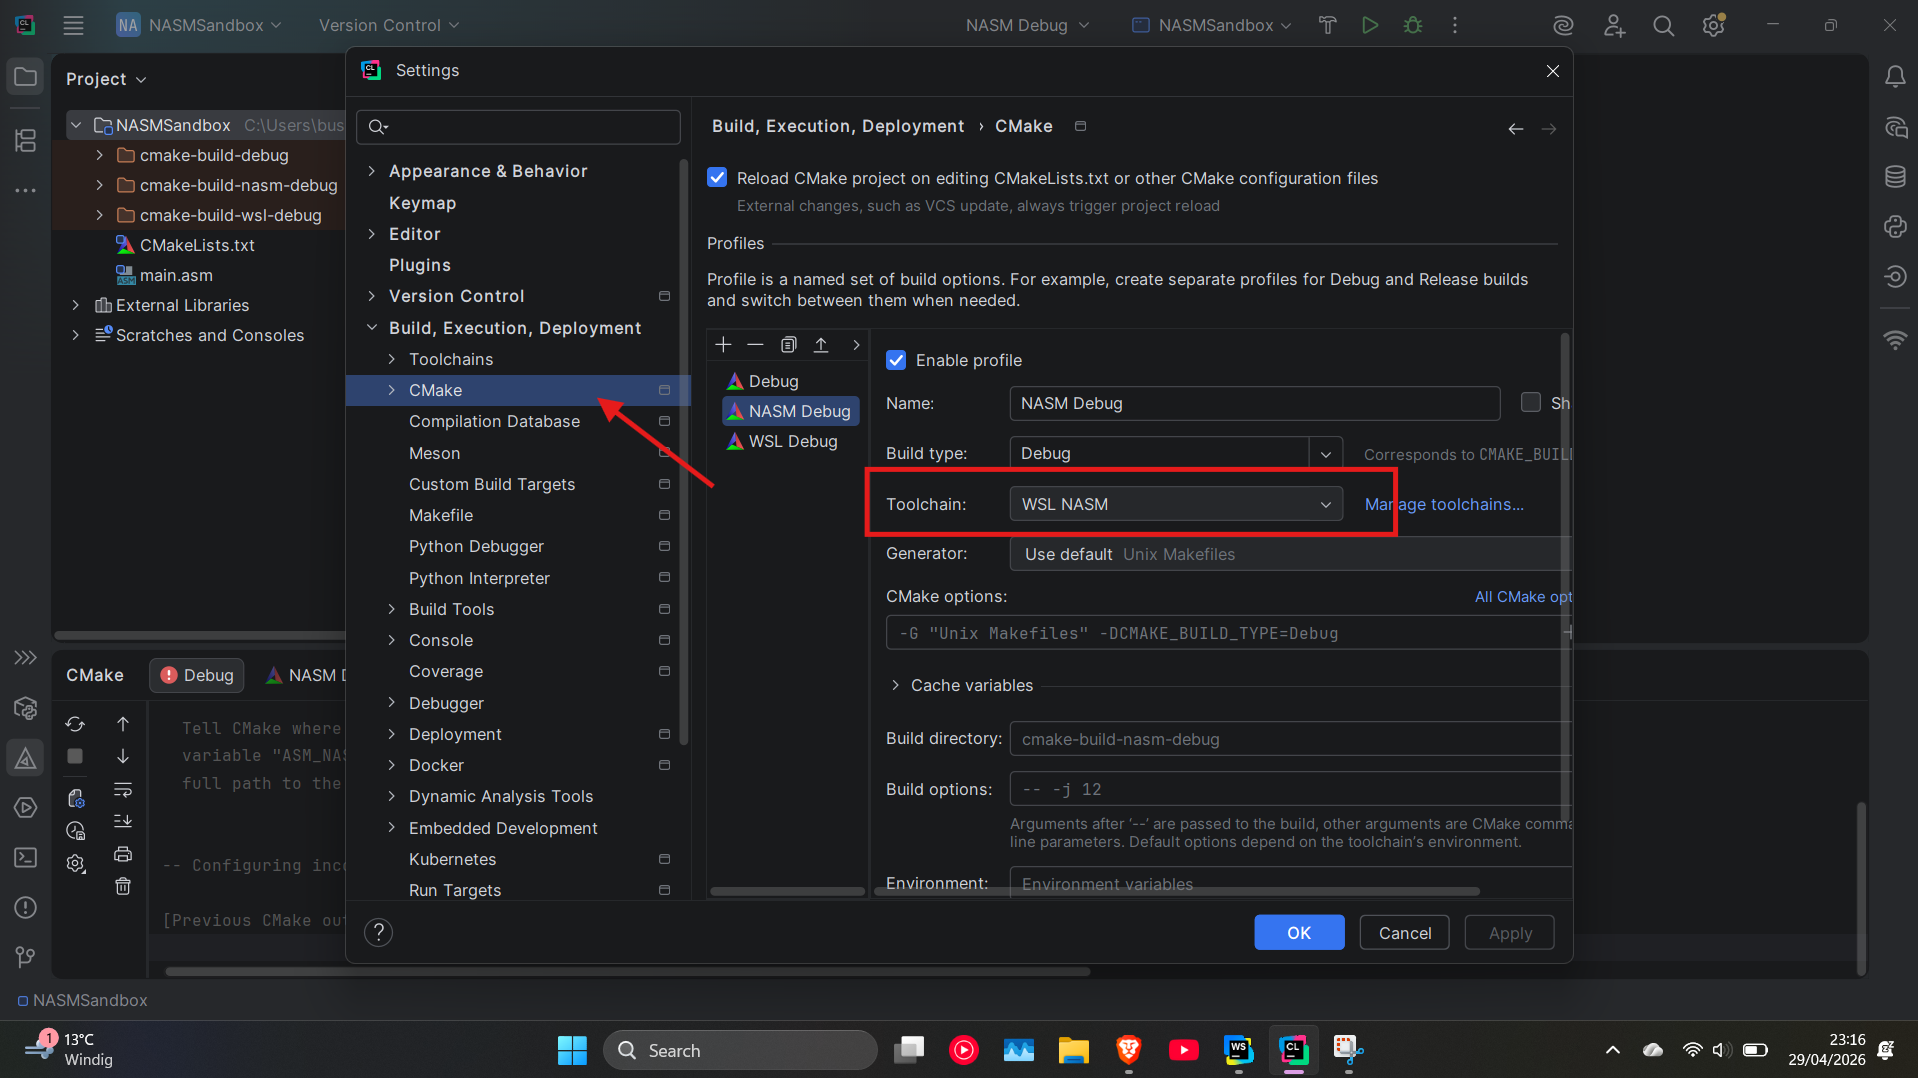This screenshot has width=1918, height=1078.
Task: Click the Apply button
Action: coord(1510,933)
